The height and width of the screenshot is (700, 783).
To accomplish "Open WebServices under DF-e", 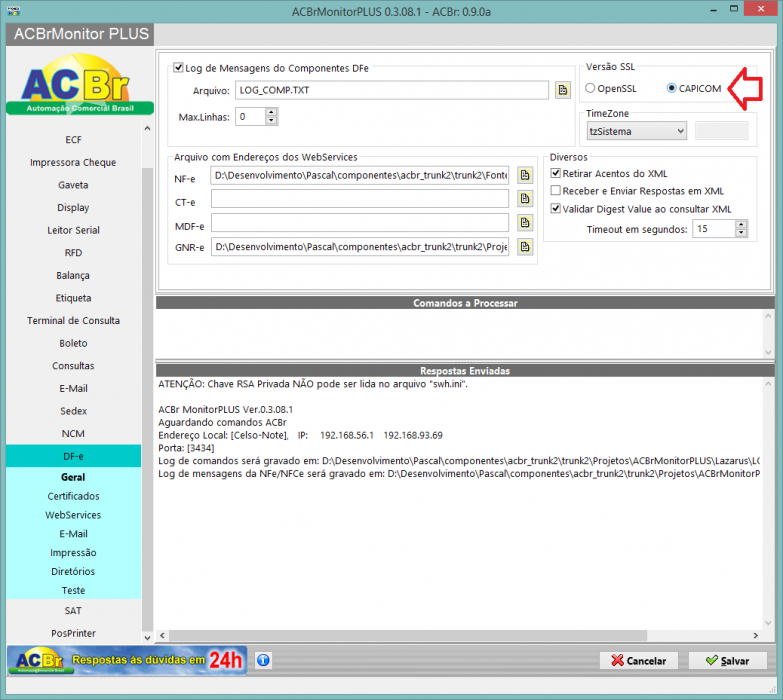I will [73, 515].
